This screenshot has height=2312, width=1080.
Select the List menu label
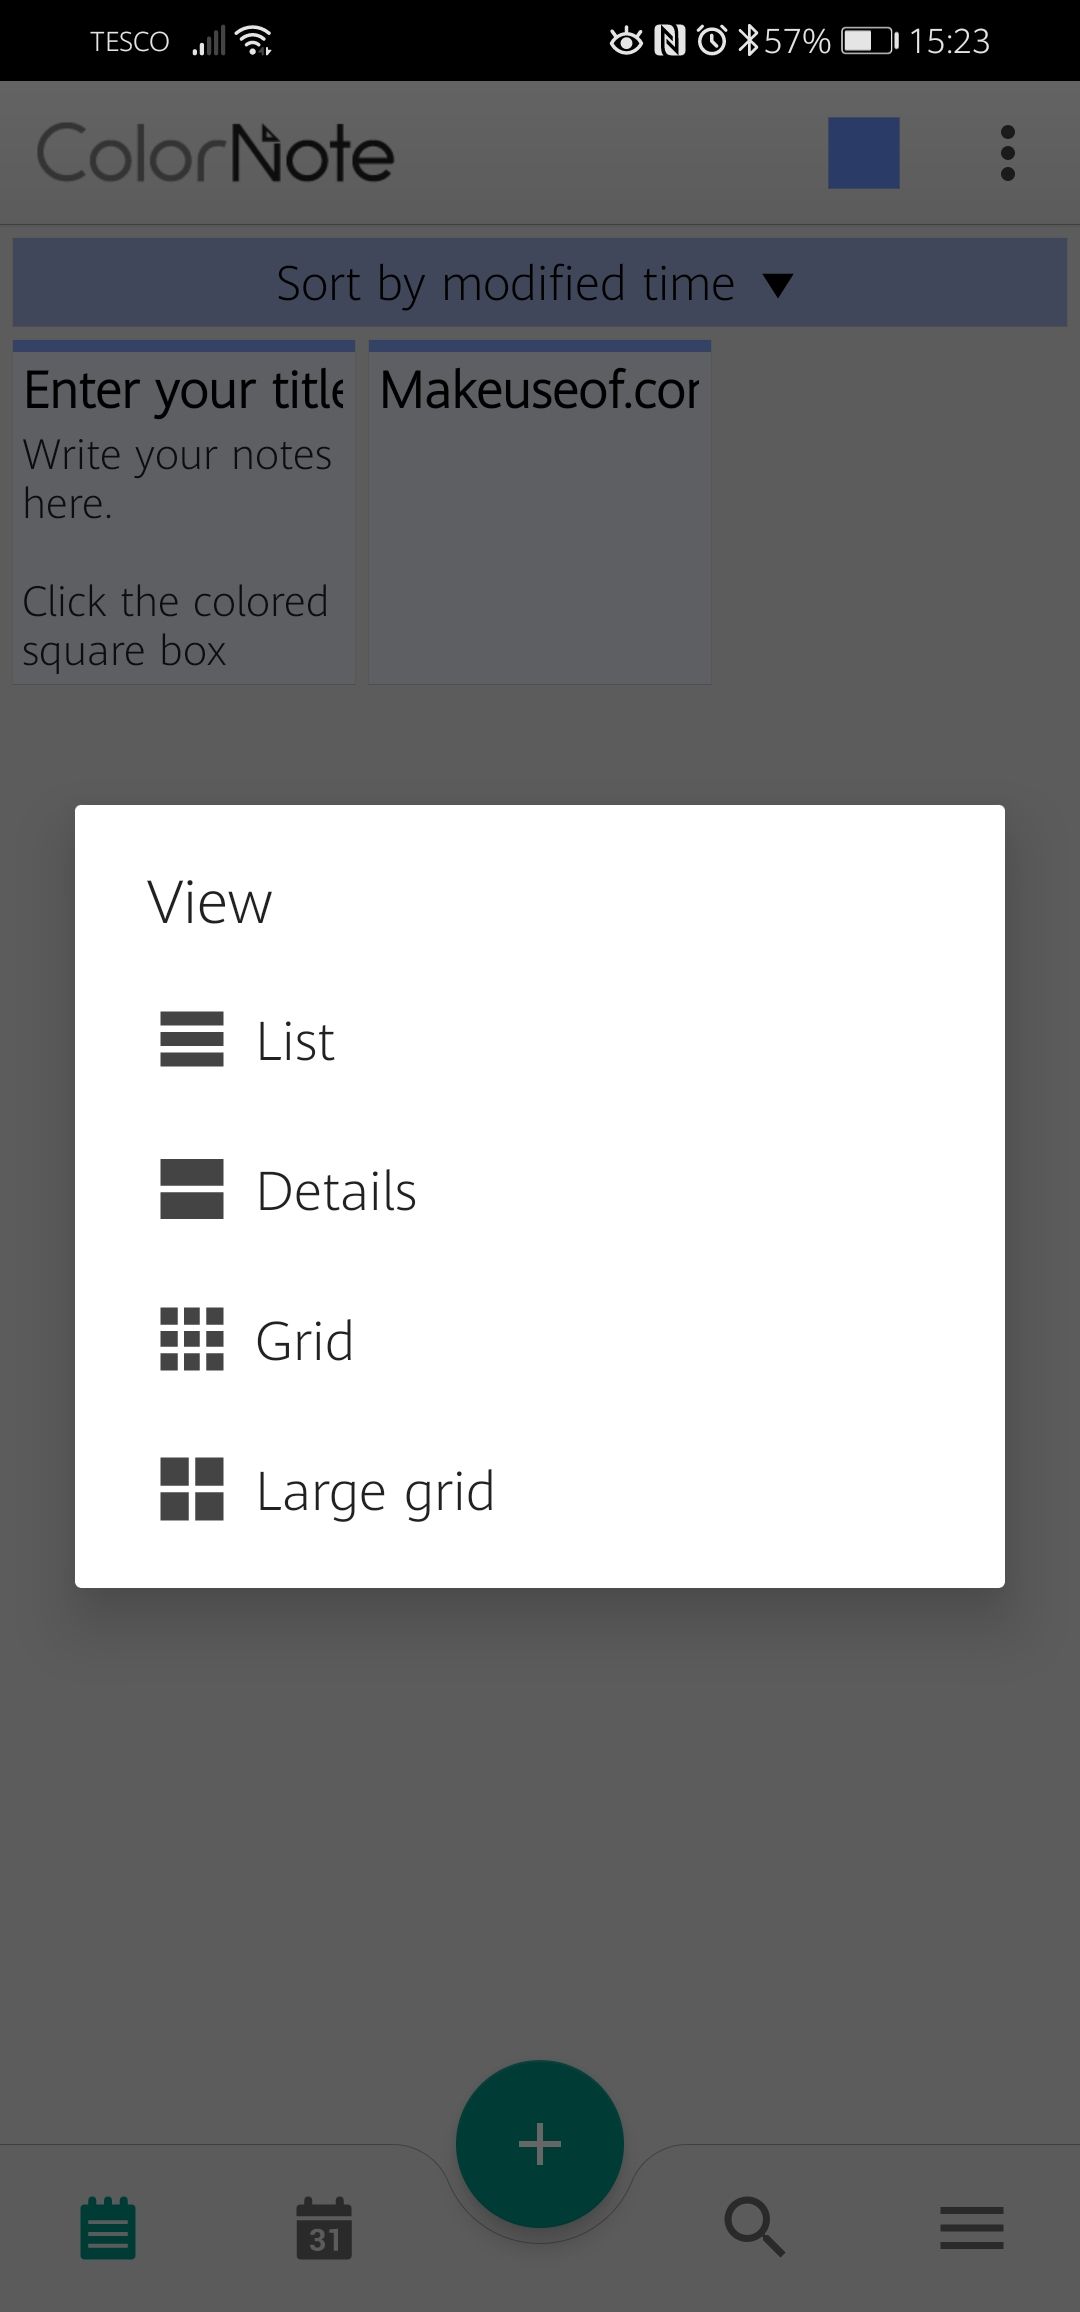coord(295,1041)
